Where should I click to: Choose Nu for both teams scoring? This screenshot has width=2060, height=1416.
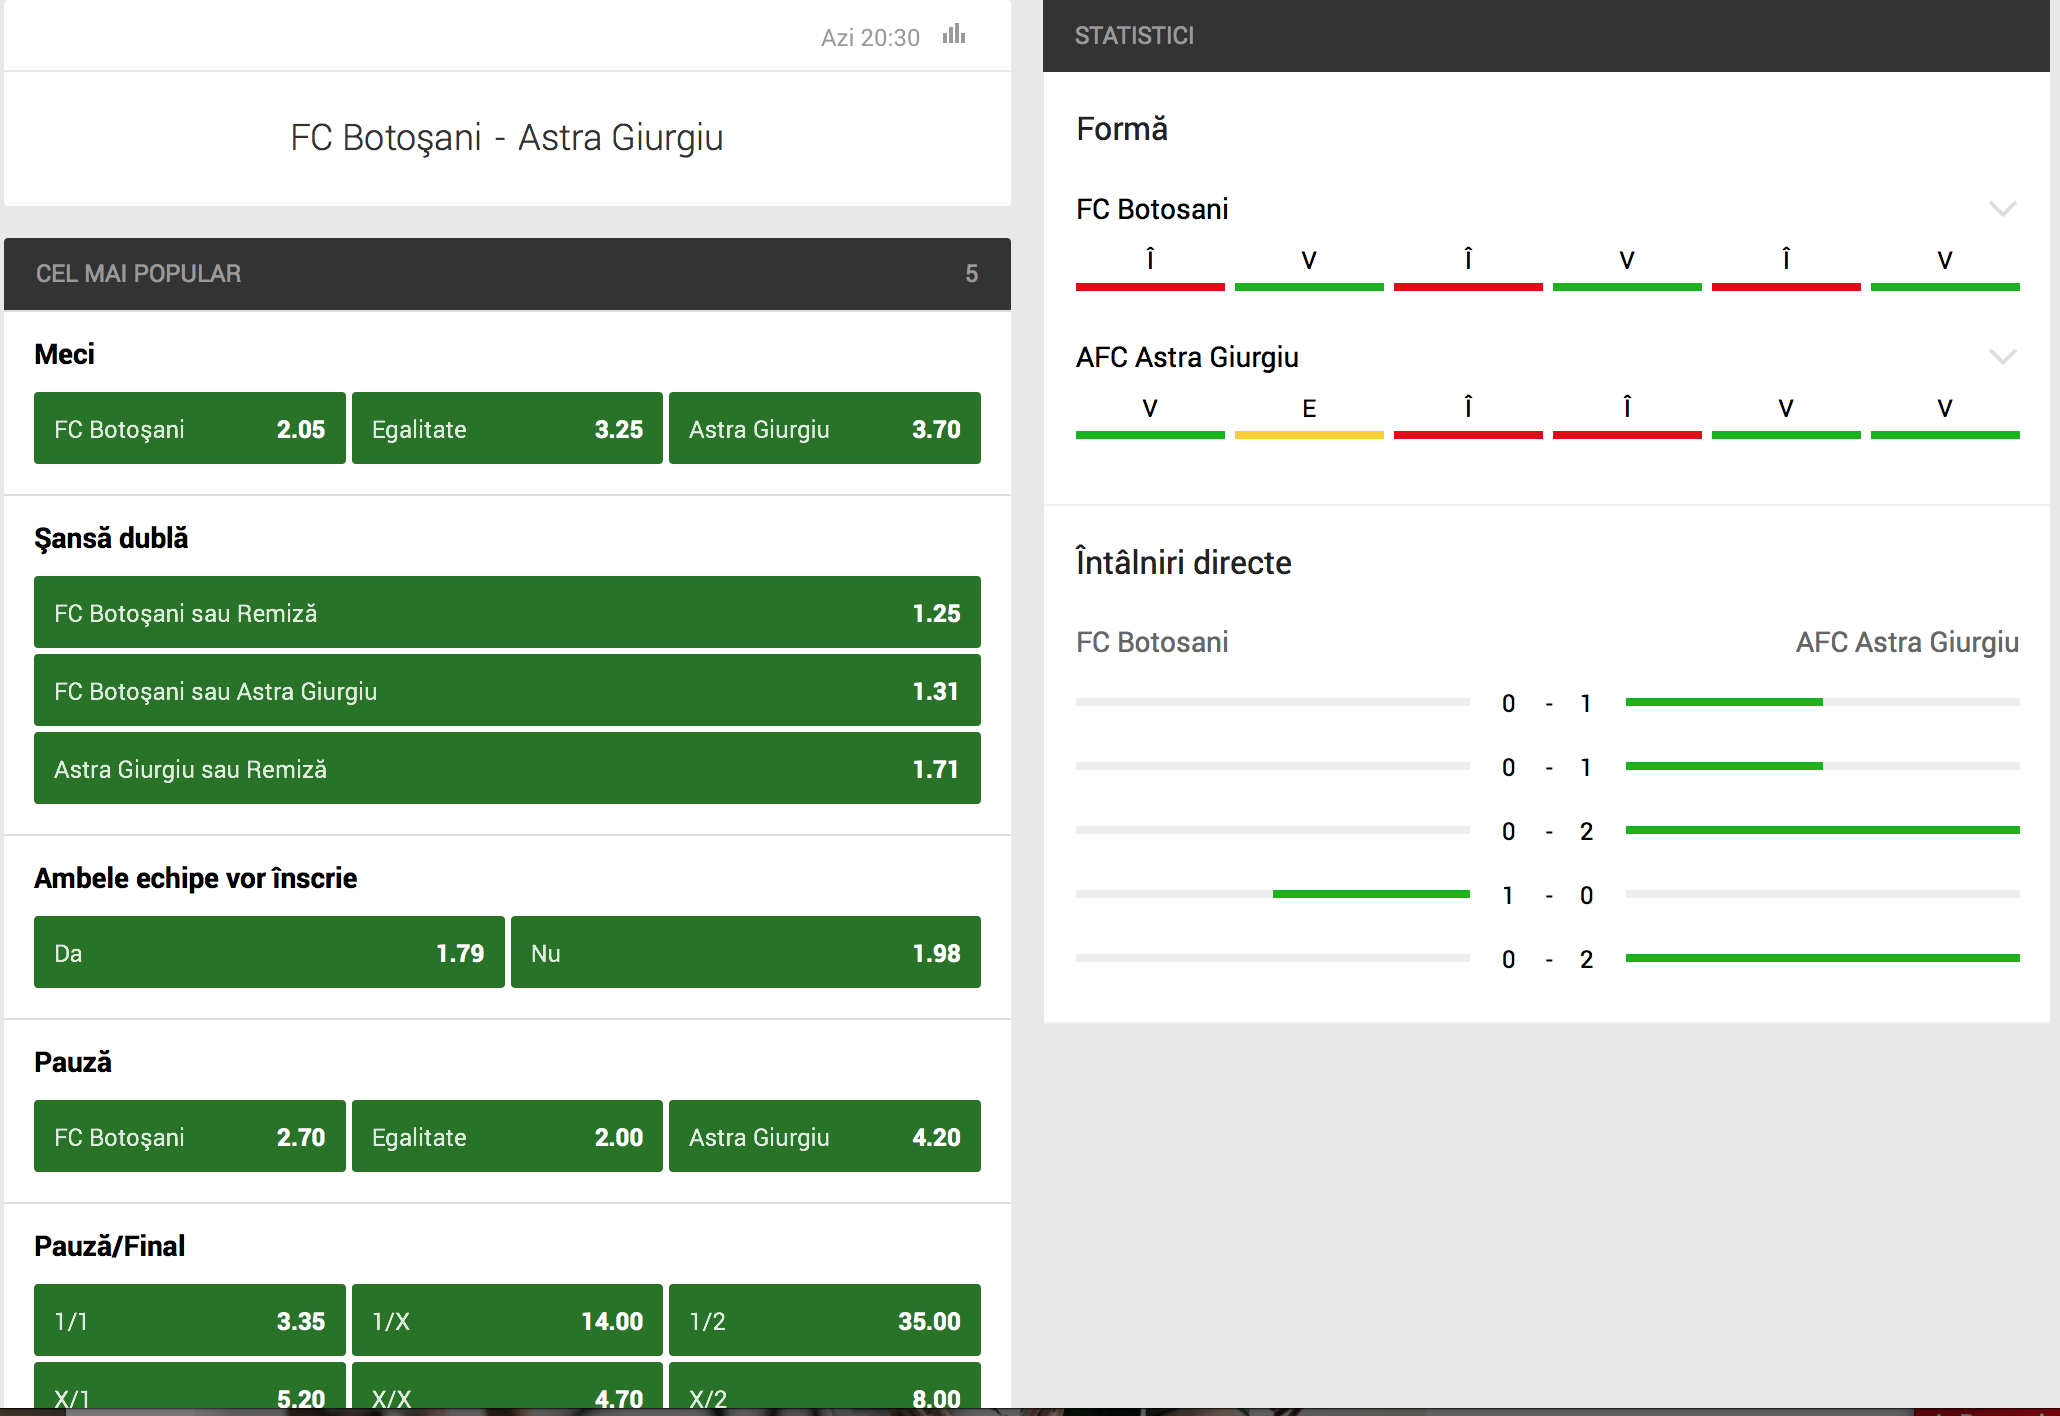pos(745,953)
